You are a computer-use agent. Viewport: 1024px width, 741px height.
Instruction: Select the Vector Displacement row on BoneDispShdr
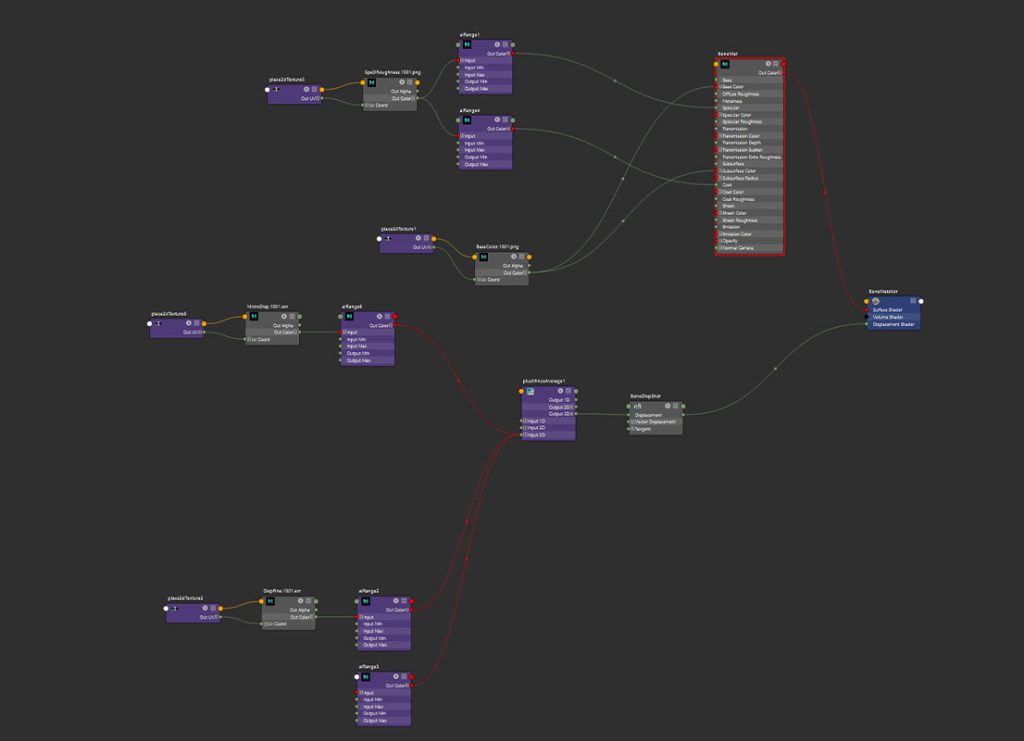click(x=656, y=422)
